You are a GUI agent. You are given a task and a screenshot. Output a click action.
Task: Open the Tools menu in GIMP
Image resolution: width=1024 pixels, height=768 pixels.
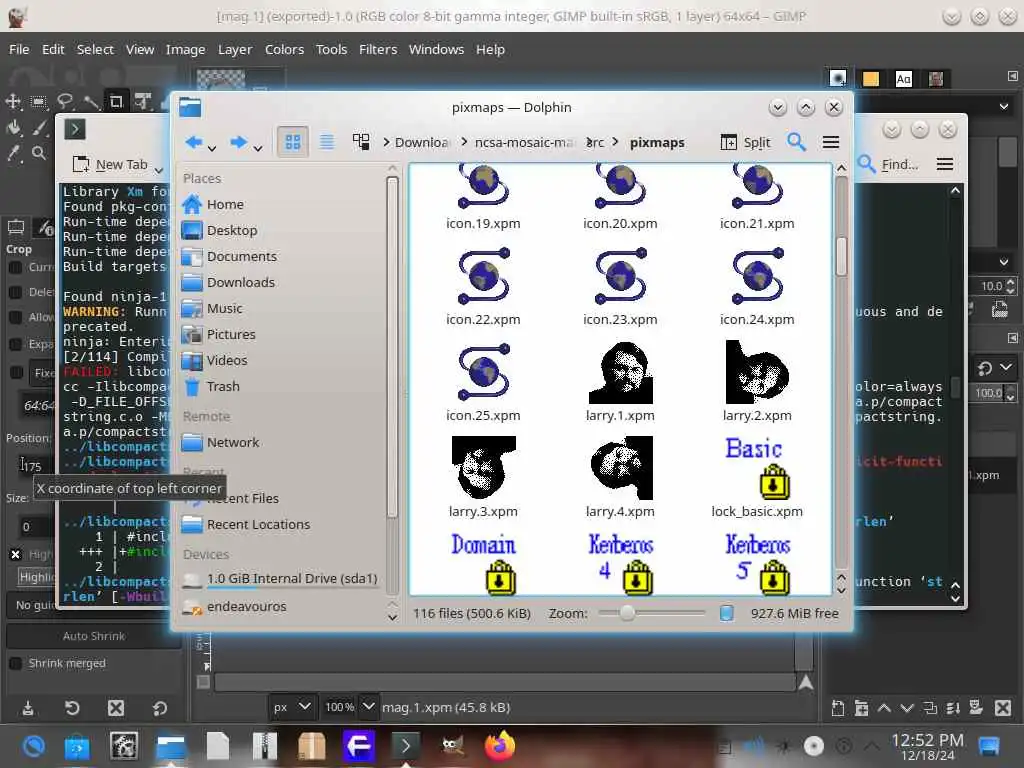pyautogui.click(x=331, y=49)
